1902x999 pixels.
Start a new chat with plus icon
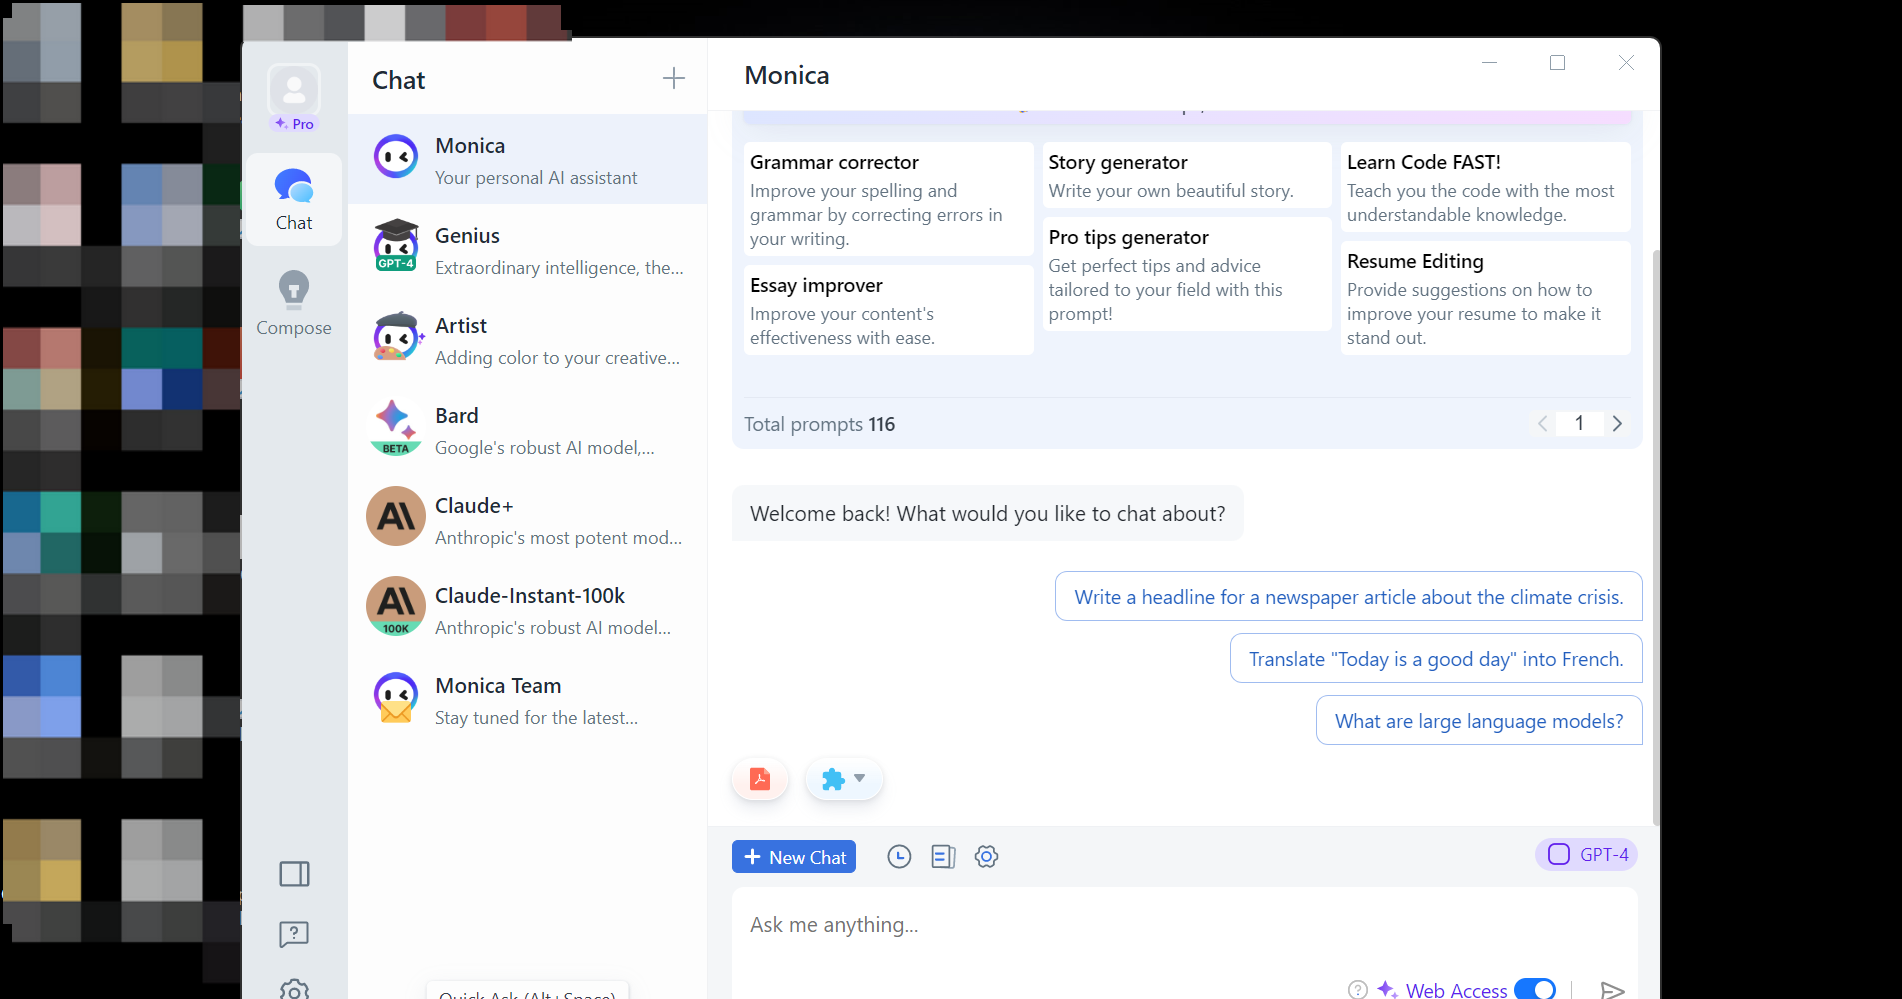674,78
